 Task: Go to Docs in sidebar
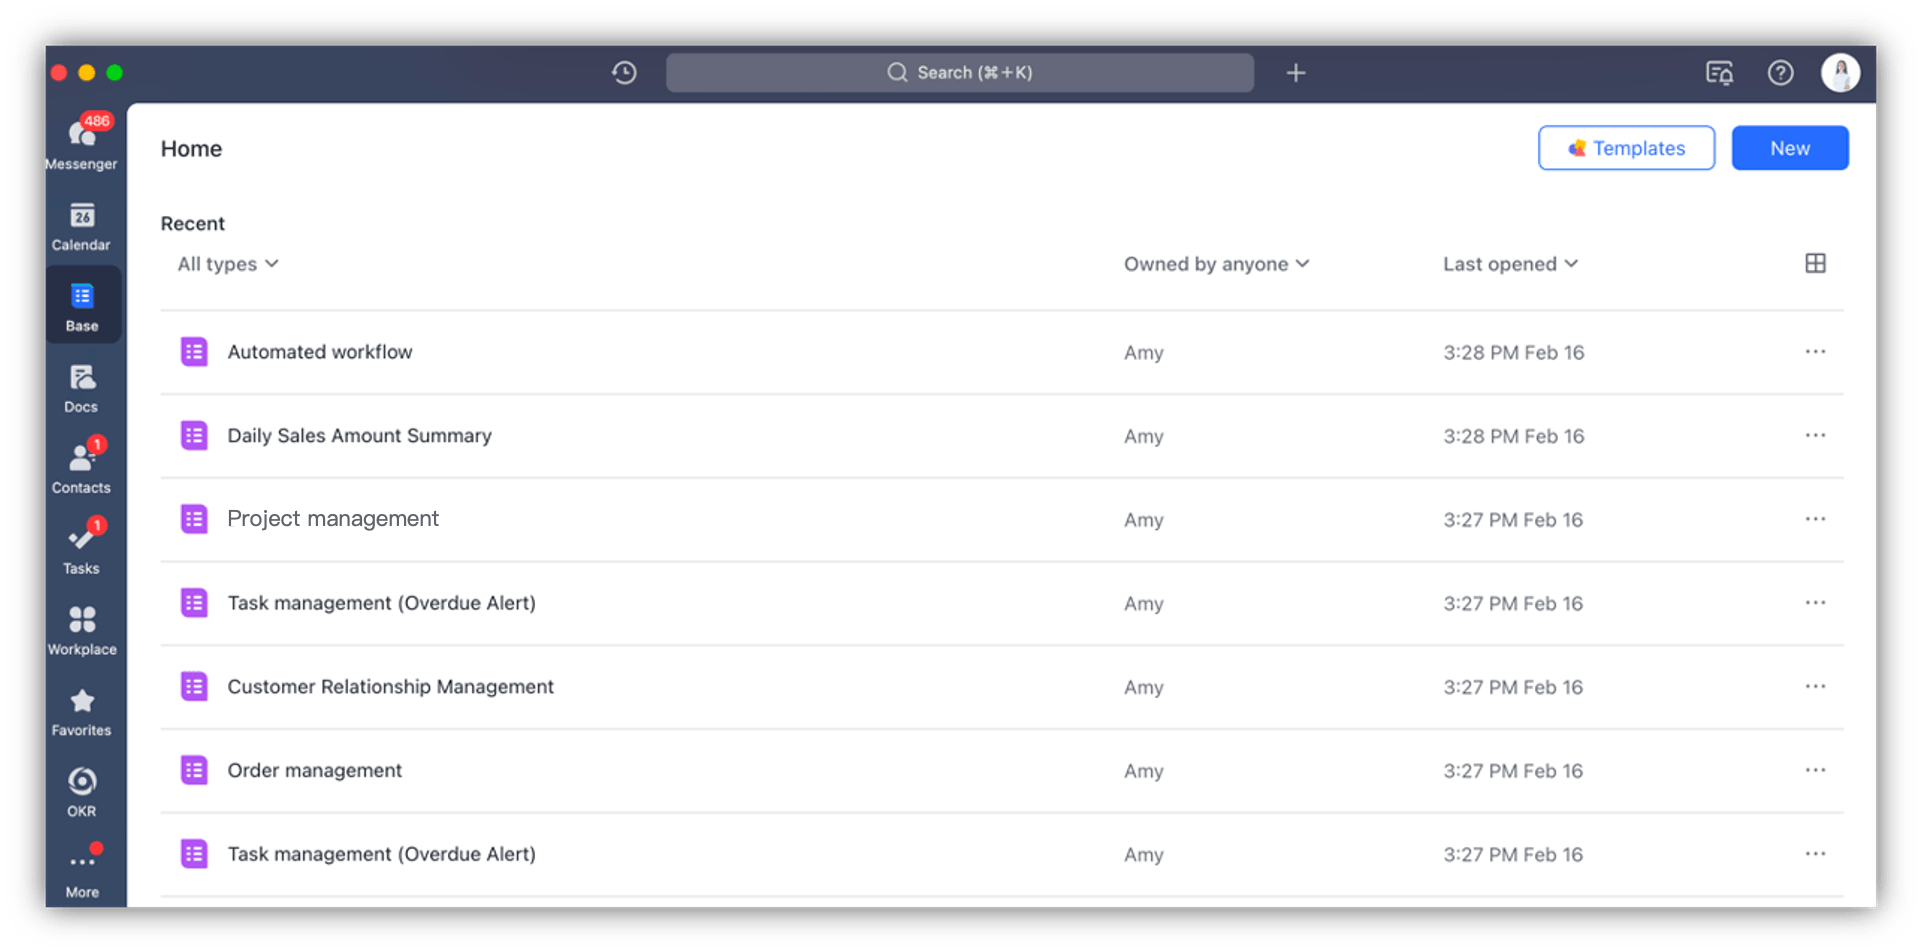(82, 388)
